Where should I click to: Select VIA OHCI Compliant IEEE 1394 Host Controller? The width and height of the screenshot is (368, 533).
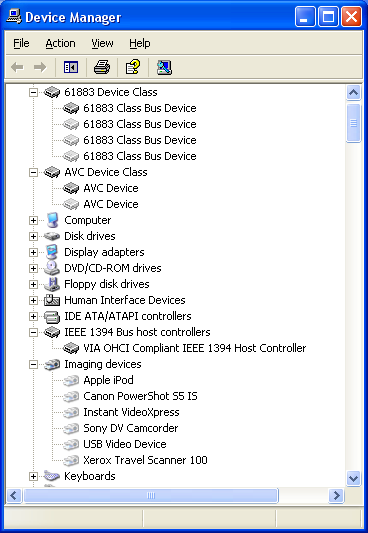click(195, 348)
